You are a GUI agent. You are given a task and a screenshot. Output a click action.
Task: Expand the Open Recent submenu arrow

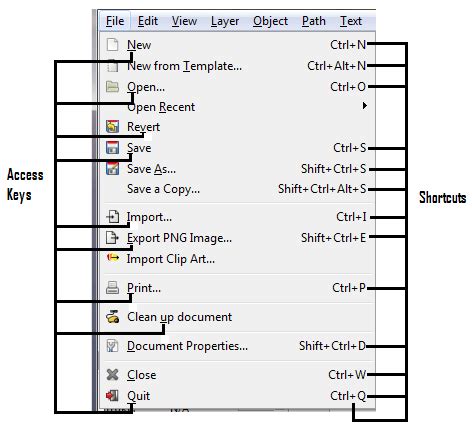(x=365, y=106)
